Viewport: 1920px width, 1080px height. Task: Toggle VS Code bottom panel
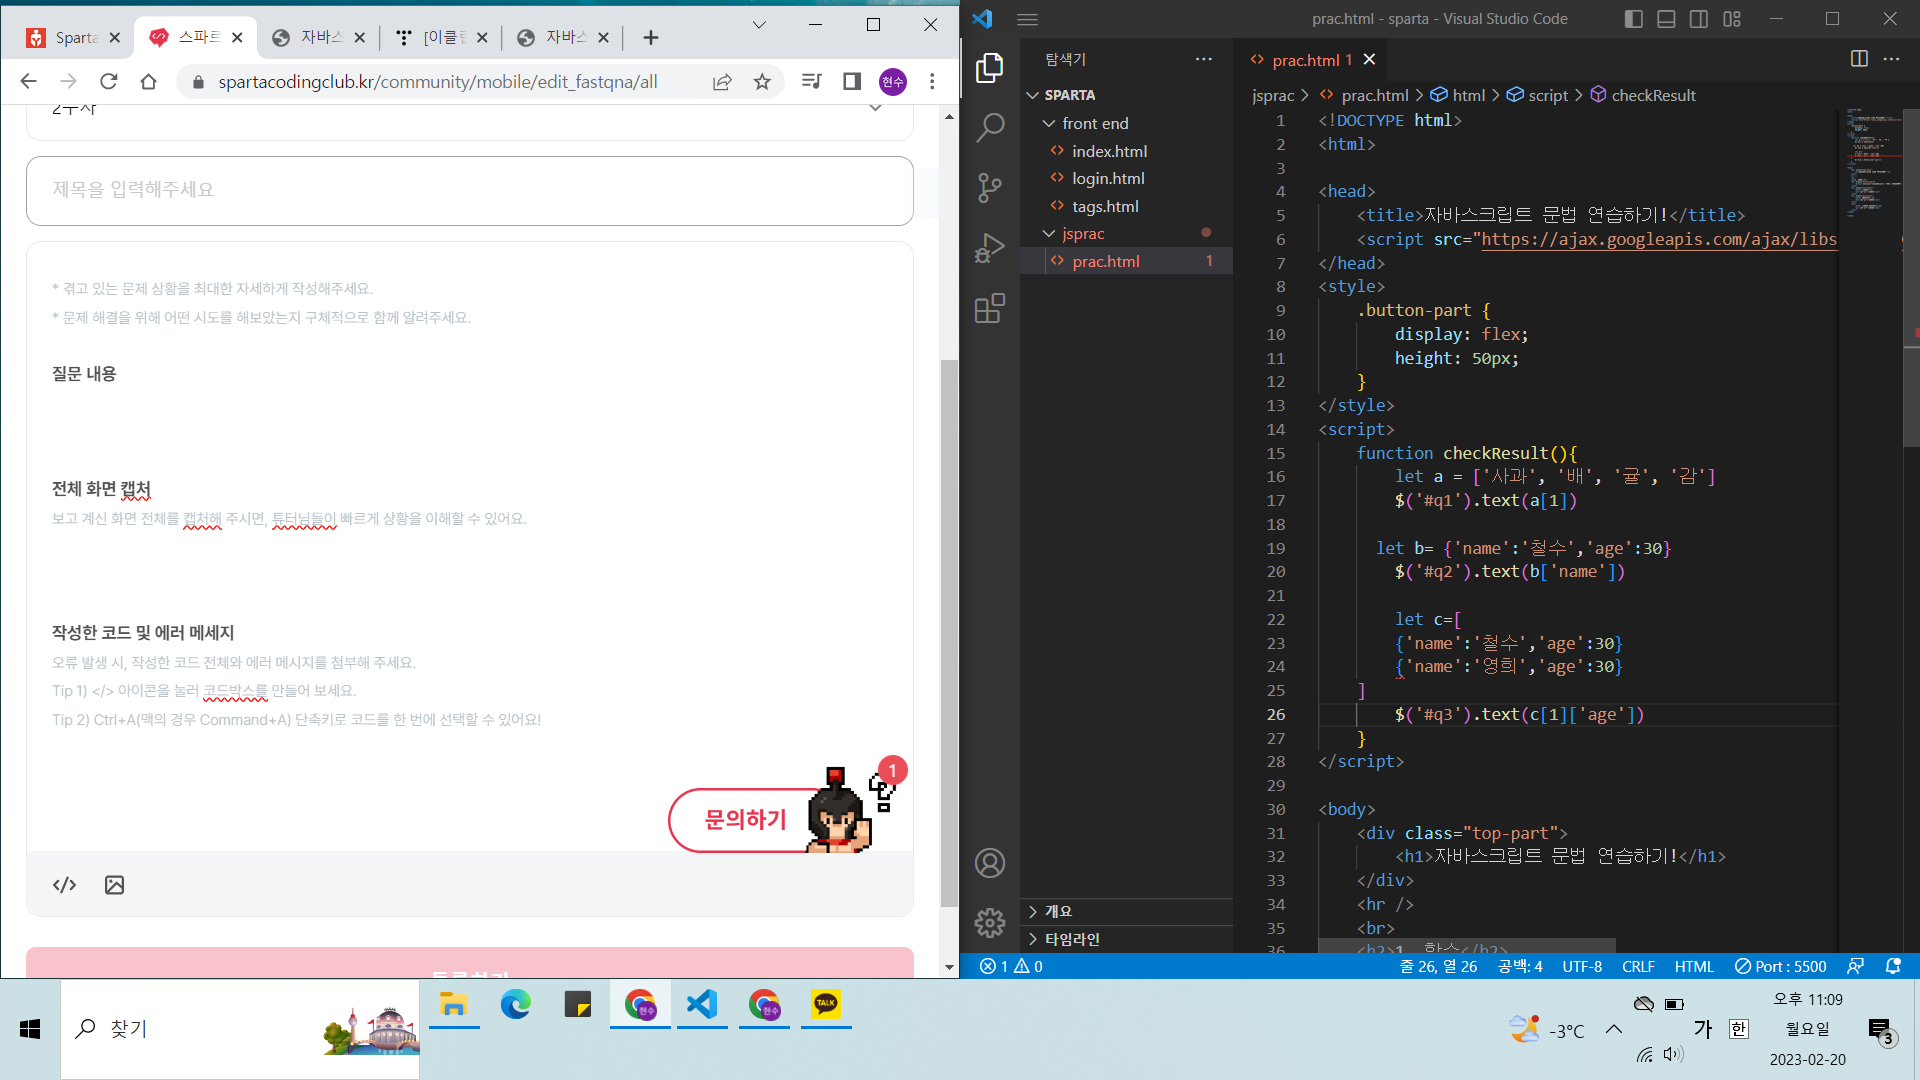(1666, 19)
